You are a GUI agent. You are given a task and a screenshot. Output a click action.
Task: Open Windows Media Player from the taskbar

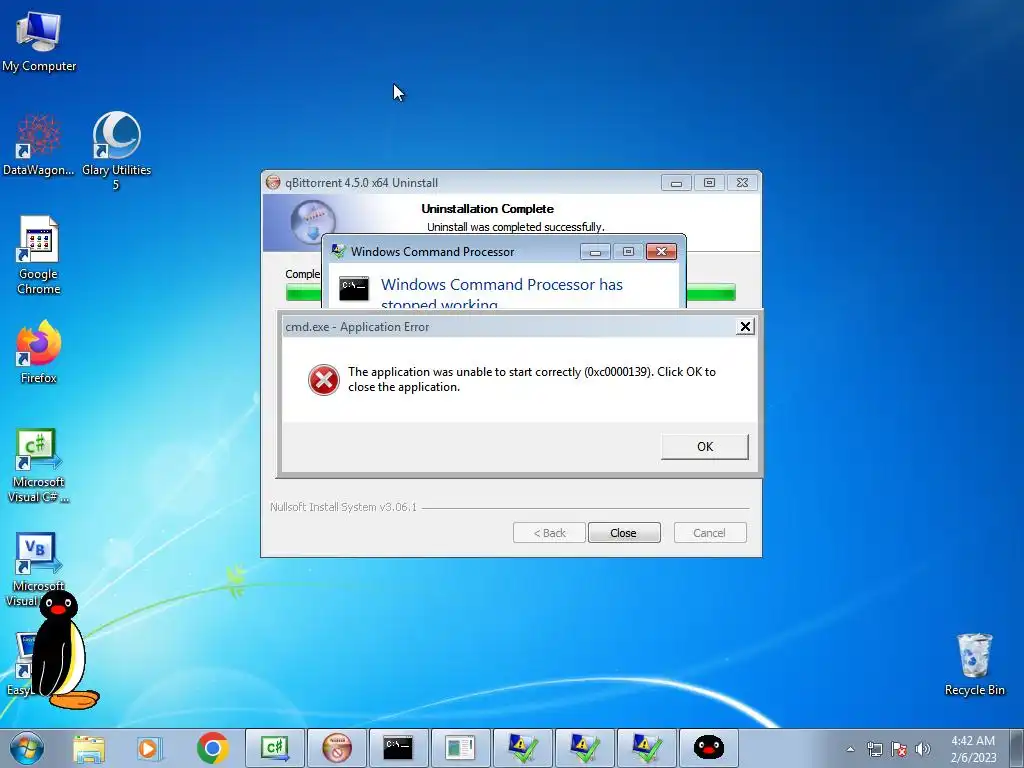click(149, 748)
